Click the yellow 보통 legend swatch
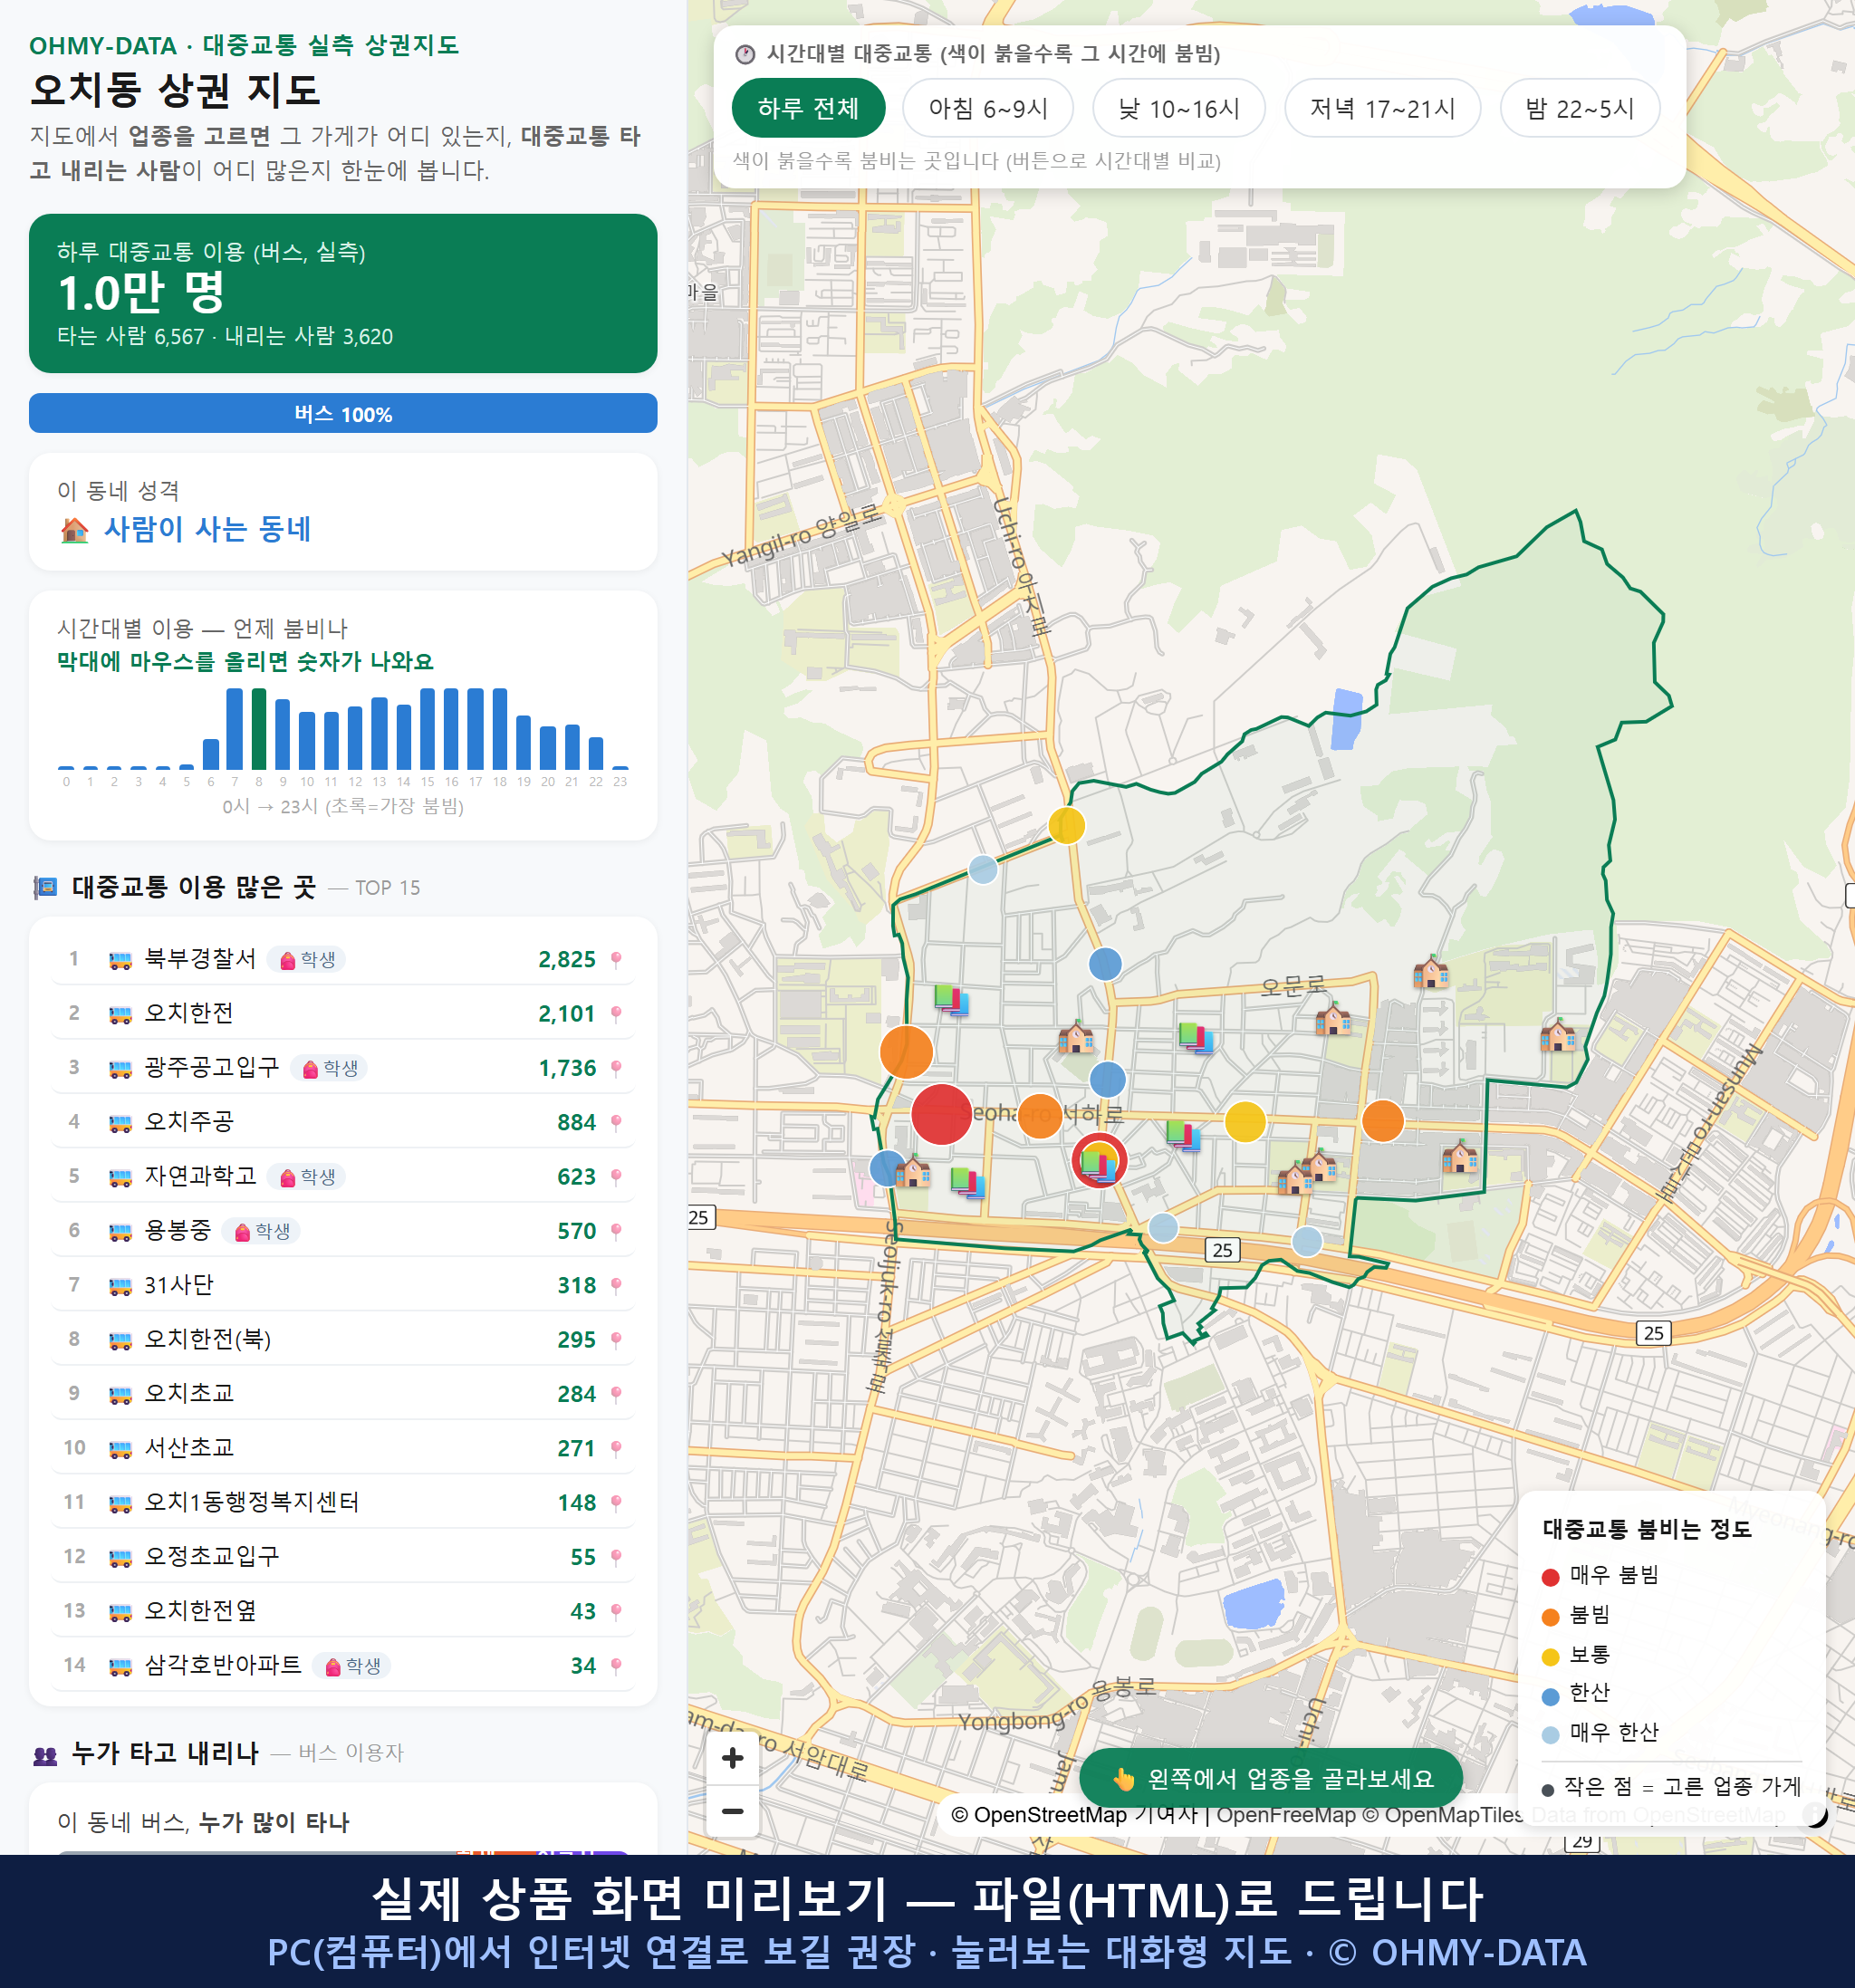The width and height of the screenshot is (1855, 1988). (1551, 1657)
